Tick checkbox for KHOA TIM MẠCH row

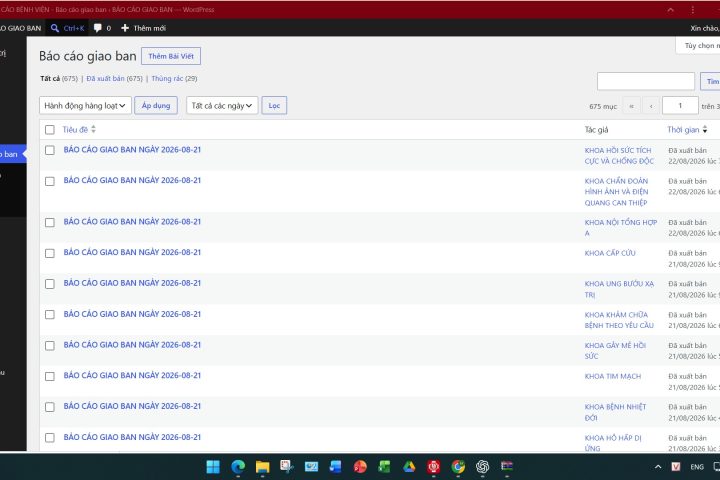[50, 376]
